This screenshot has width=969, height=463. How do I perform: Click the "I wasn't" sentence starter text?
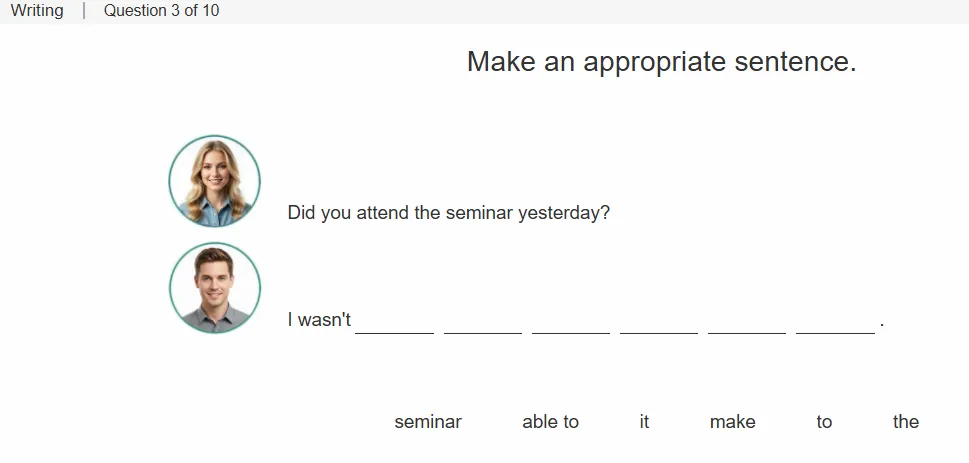(x=319, y=320)
